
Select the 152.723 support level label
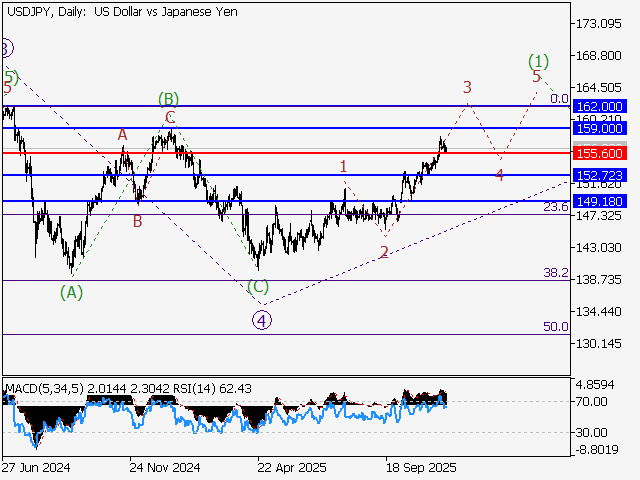(x=599, y=175)
